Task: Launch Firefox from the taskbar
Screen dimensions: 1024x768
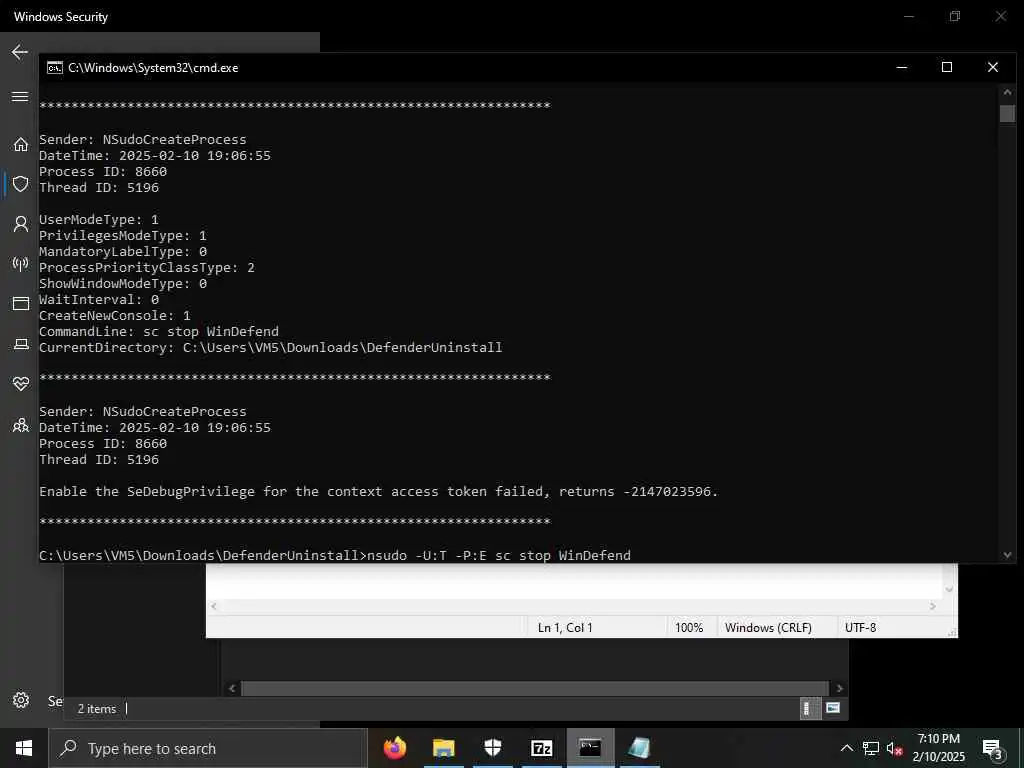Action: click(x=394, y=748)
